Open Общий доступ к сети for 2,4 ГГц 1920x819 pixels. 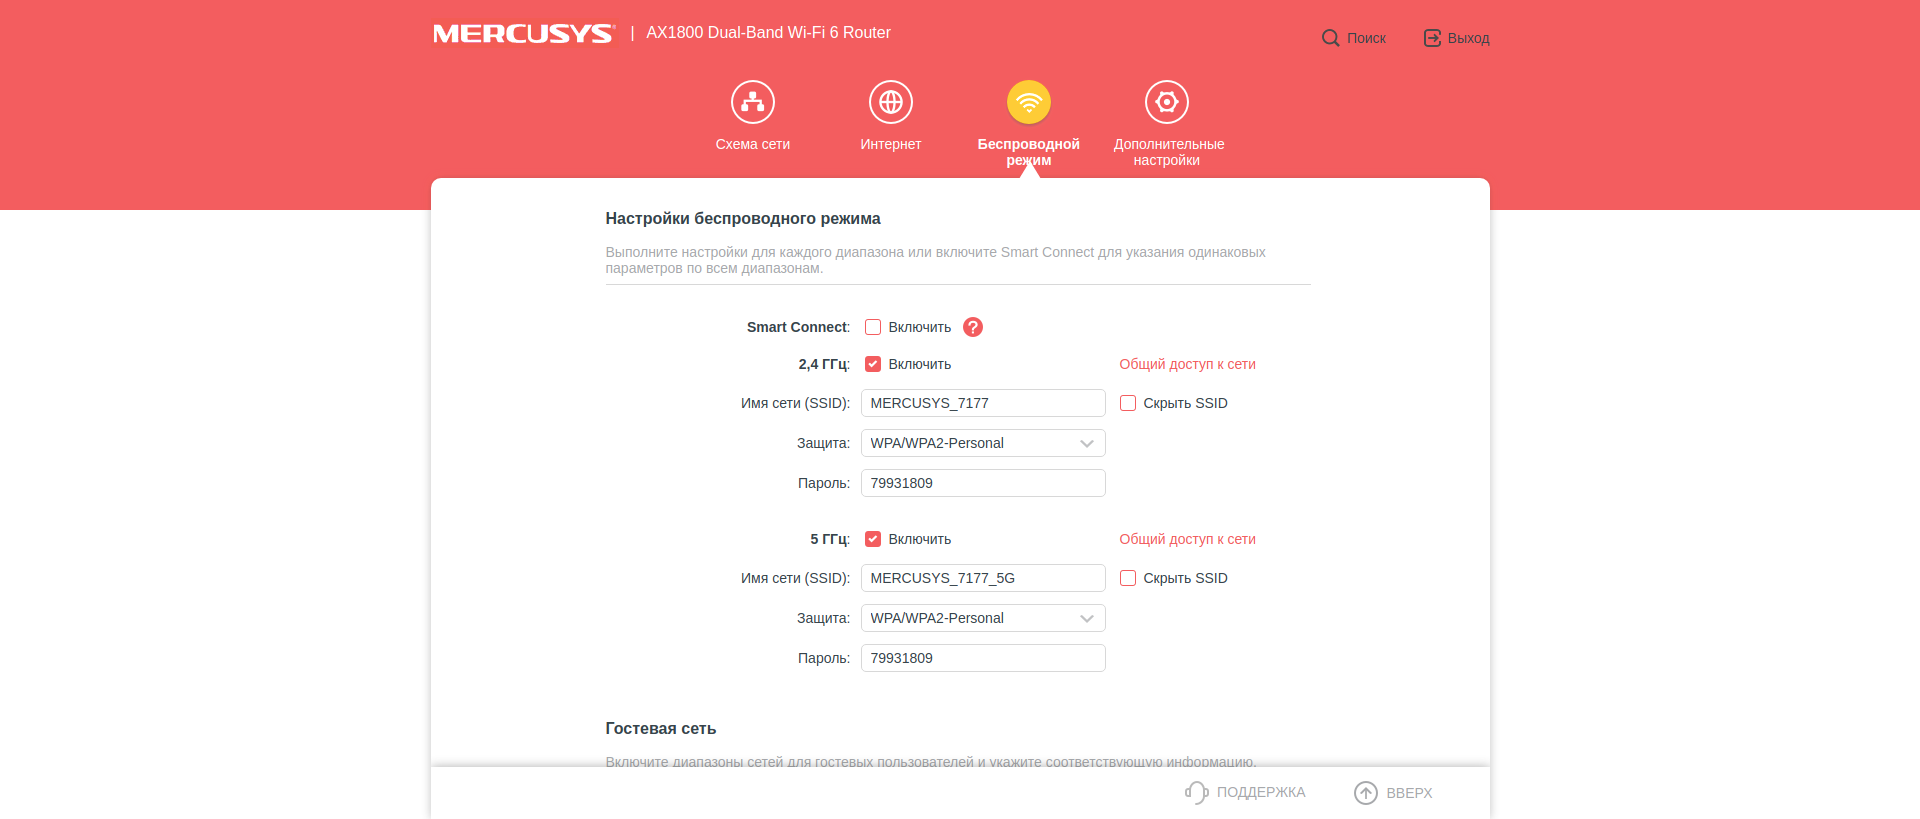[x=1187, y=364]
